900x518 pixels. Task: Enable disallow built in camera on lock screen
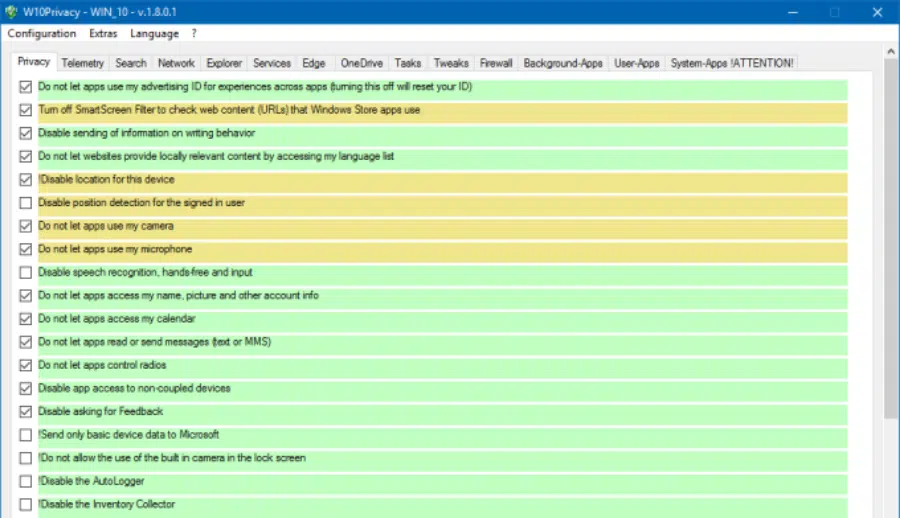click(25, 458)
